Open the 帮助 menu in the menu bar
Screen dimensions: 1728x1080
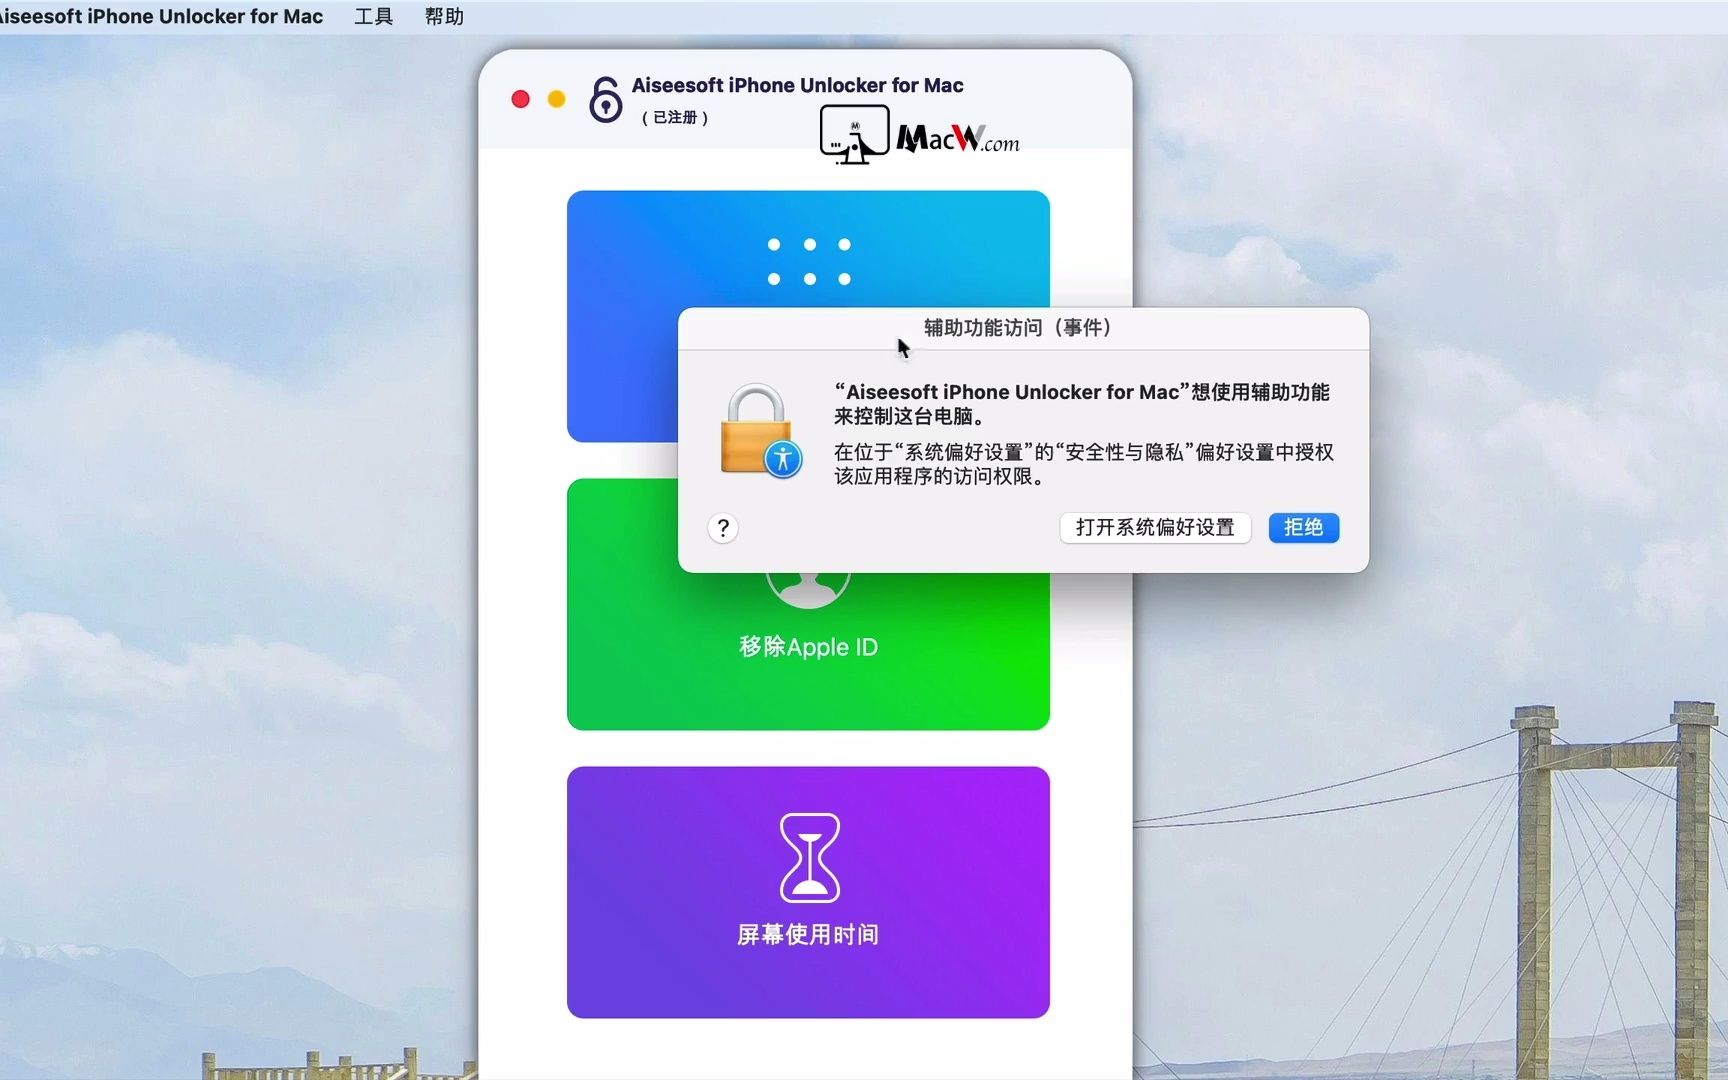[x=444, y=16]
